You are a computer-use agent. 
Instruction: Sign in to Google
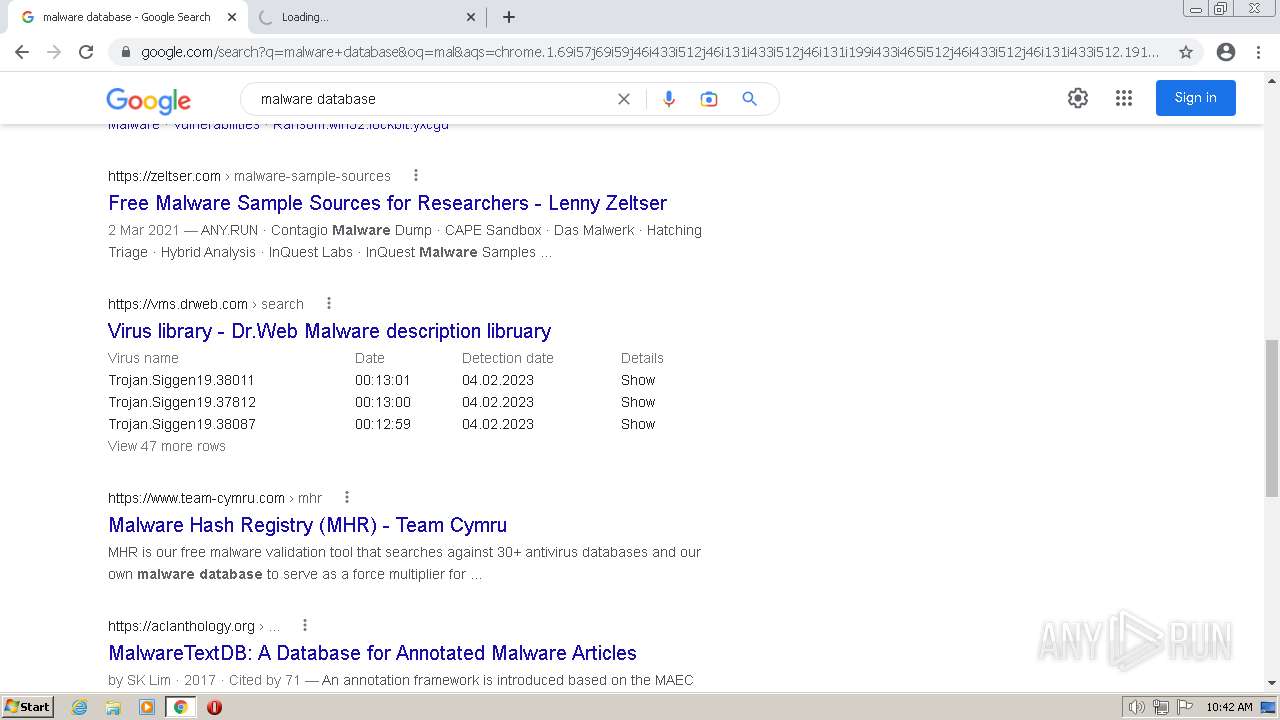pyautogui.click(x=1196, y=98)
